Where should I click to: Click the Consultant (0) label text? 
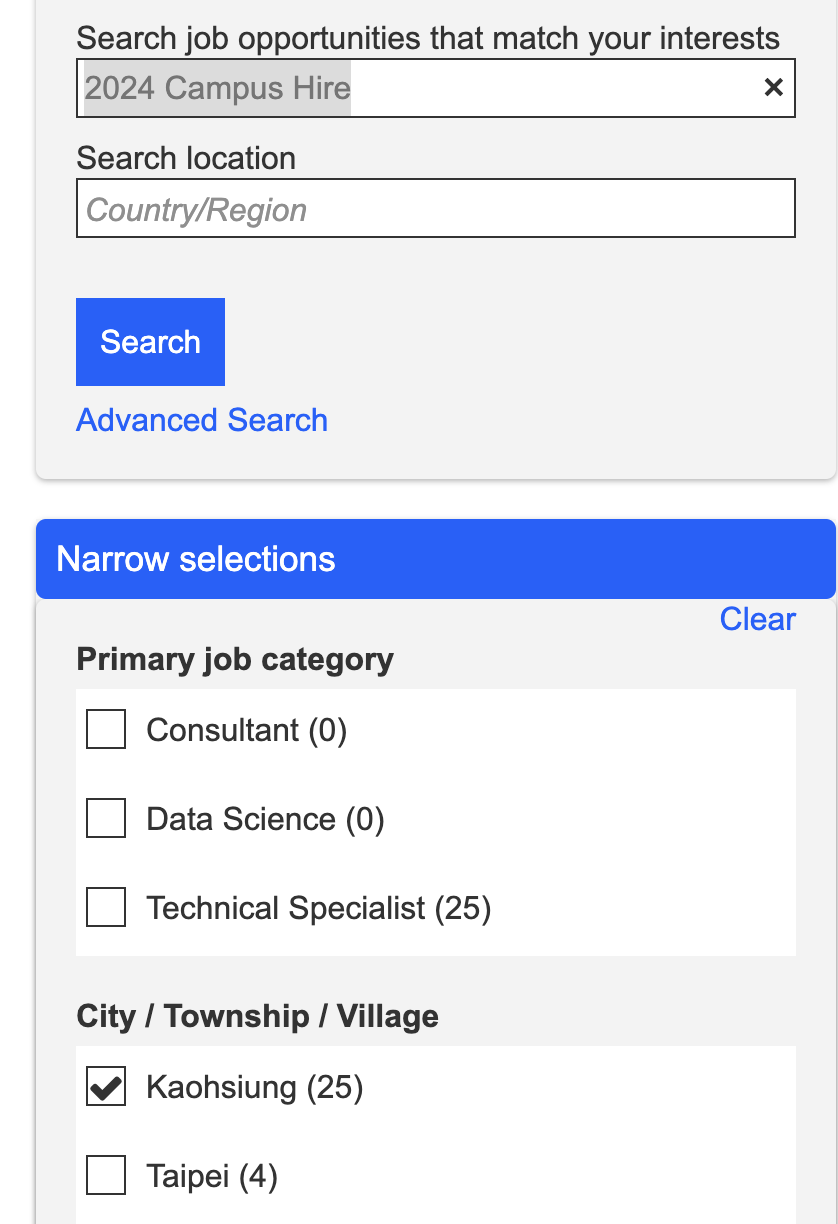click(x=246, y=730)
